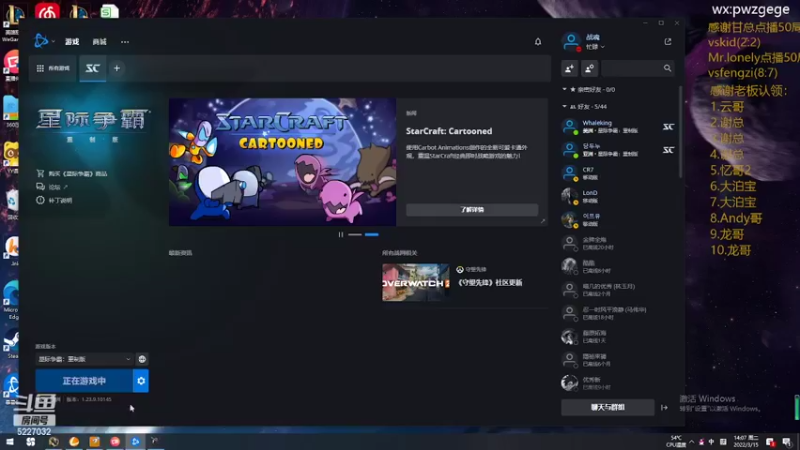Open the StarCraft shop cart link
The width and height of the screenshot is (800, 450).
pos(72,173)
